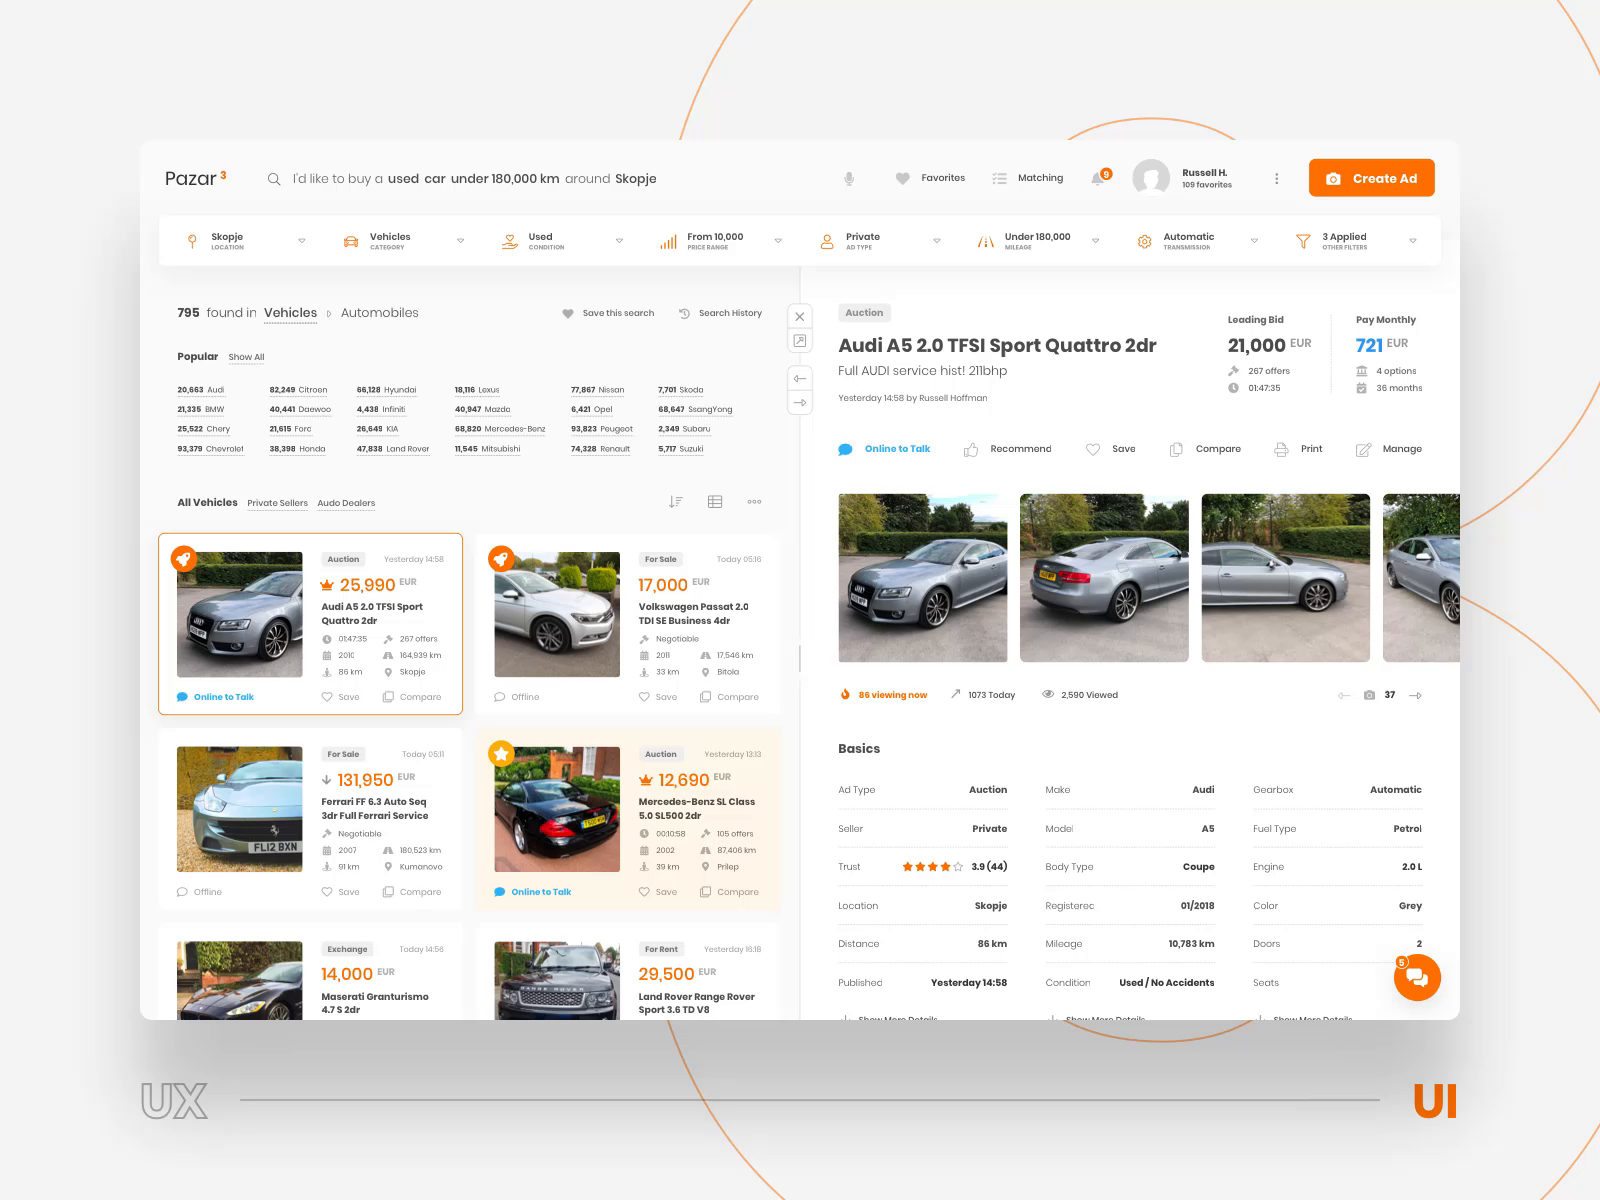Switch to grid view using the table icon
This screenshot has height=1200, width=1600.
click(x=714, y=502)
